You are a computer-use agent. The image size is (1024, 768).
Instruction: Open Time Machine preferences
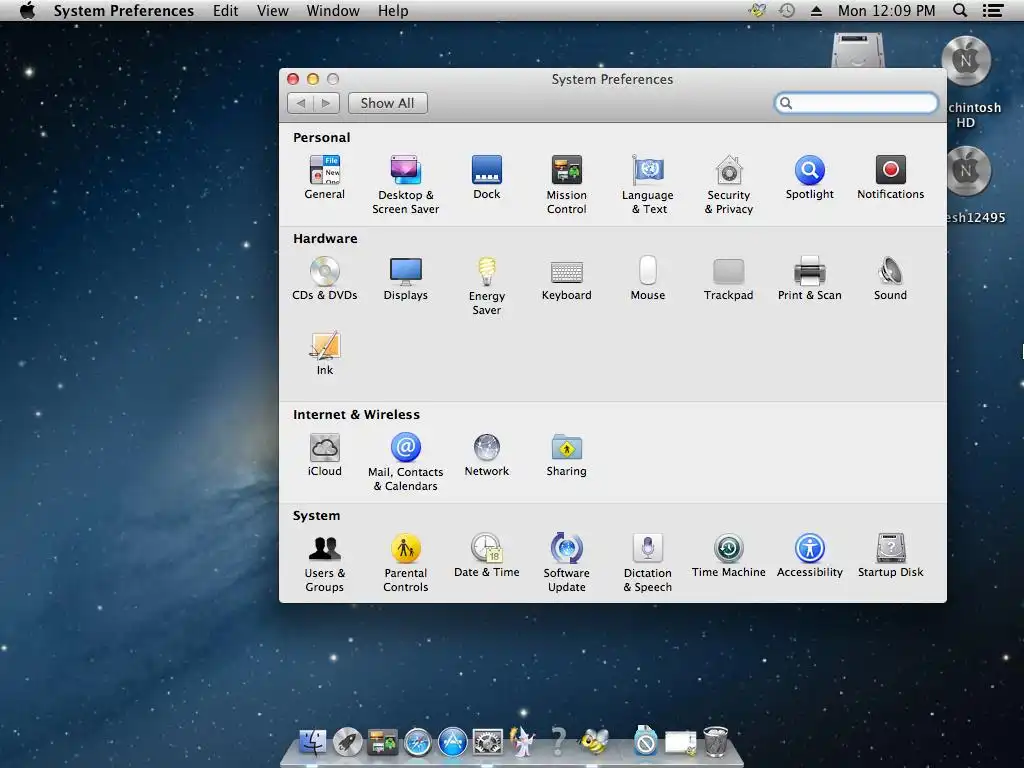click(729, 556)
